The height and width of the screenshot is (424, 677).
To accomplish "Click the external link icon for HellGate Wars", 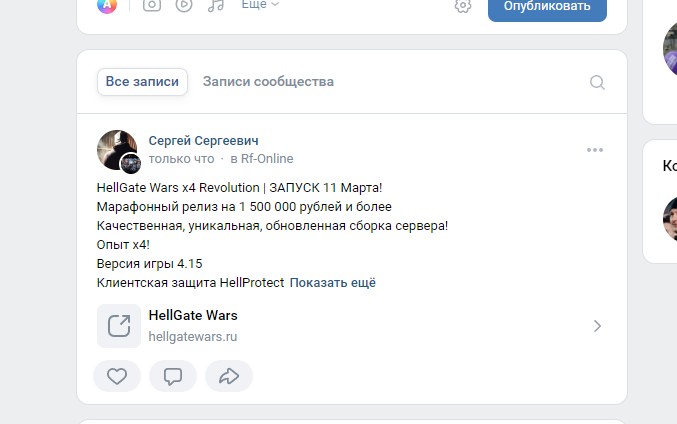I will point(119,326).
